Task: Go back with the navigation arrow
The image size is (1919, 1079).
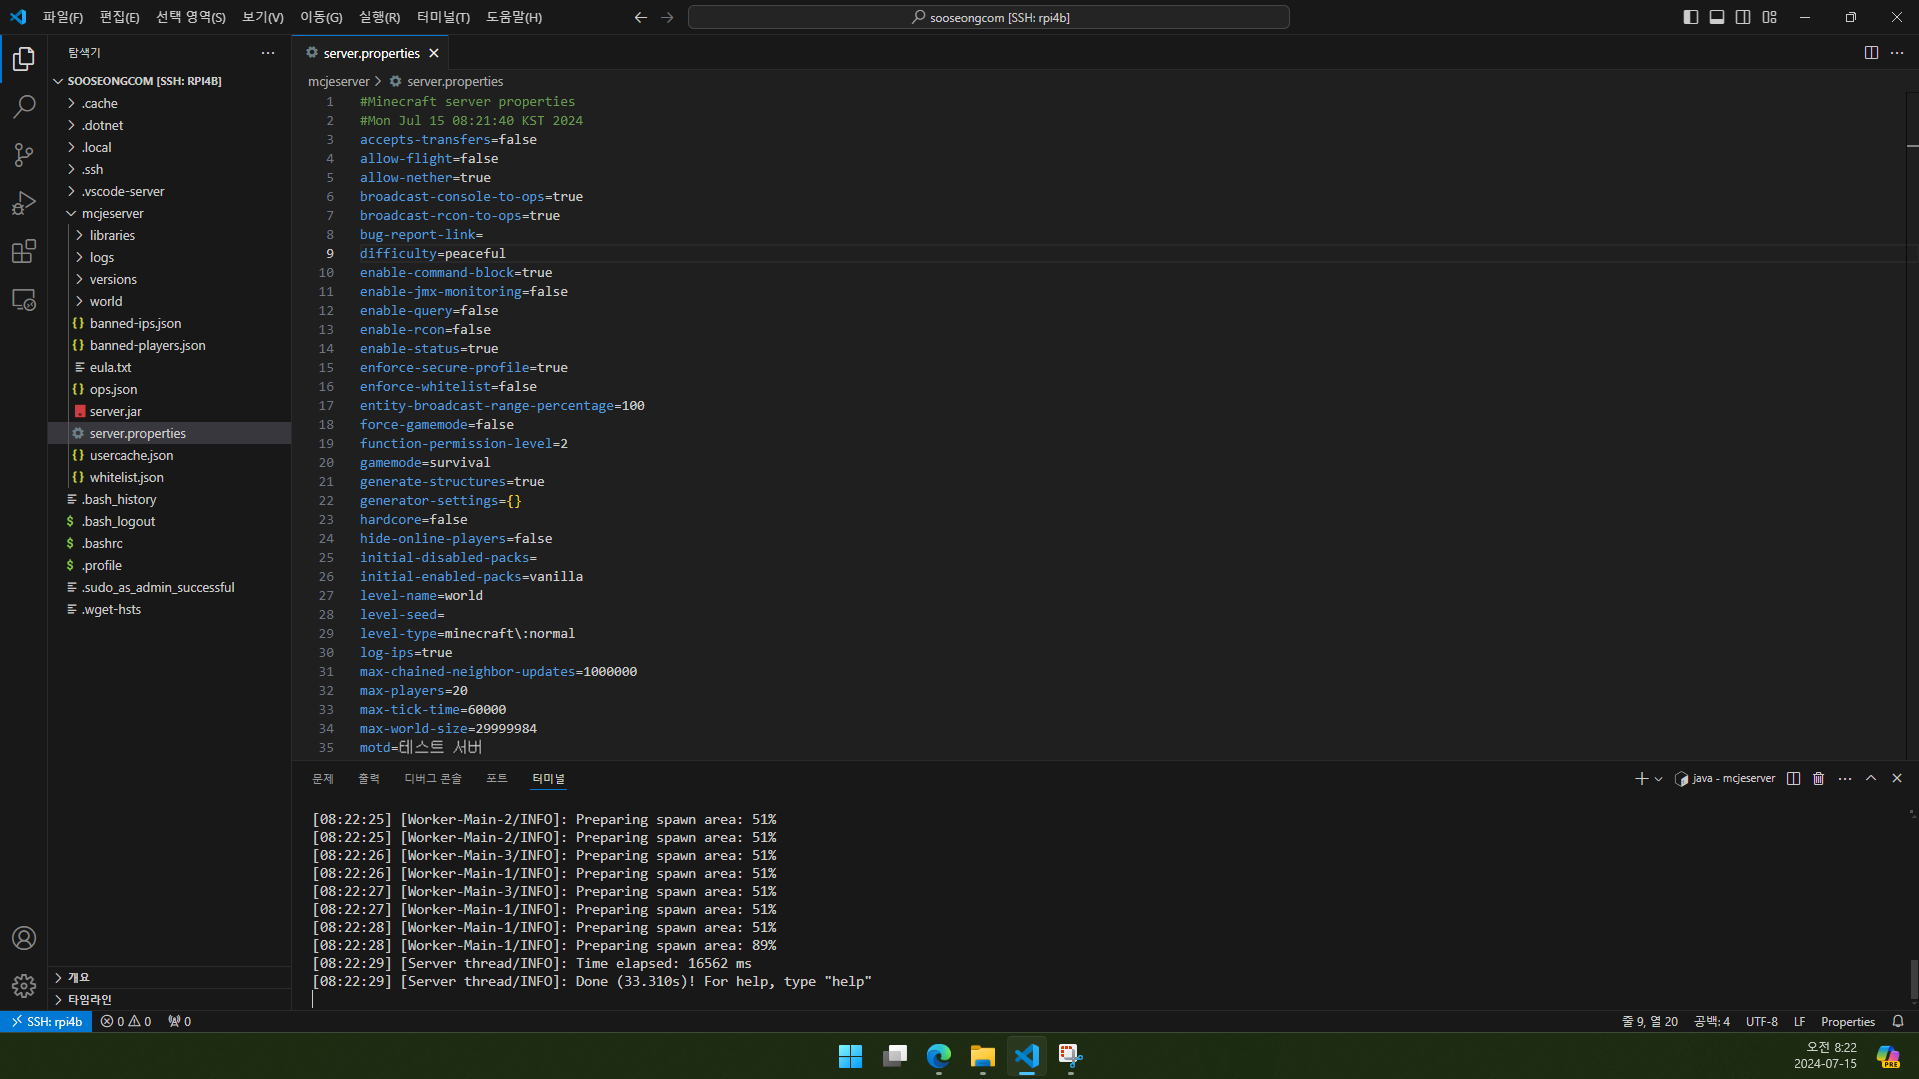Action: coord(641,17)
